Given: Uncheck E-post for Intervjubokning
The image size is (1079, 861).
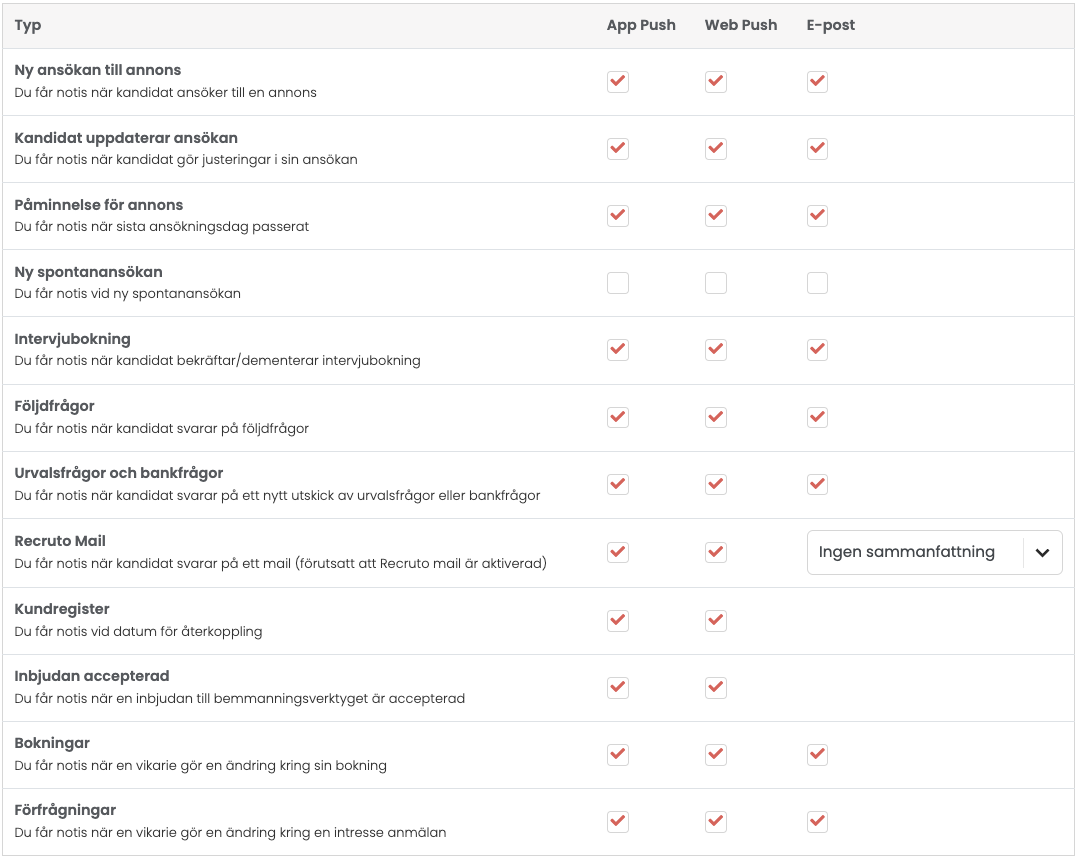Looking at the screenshot, I should [x=817, y=350].
